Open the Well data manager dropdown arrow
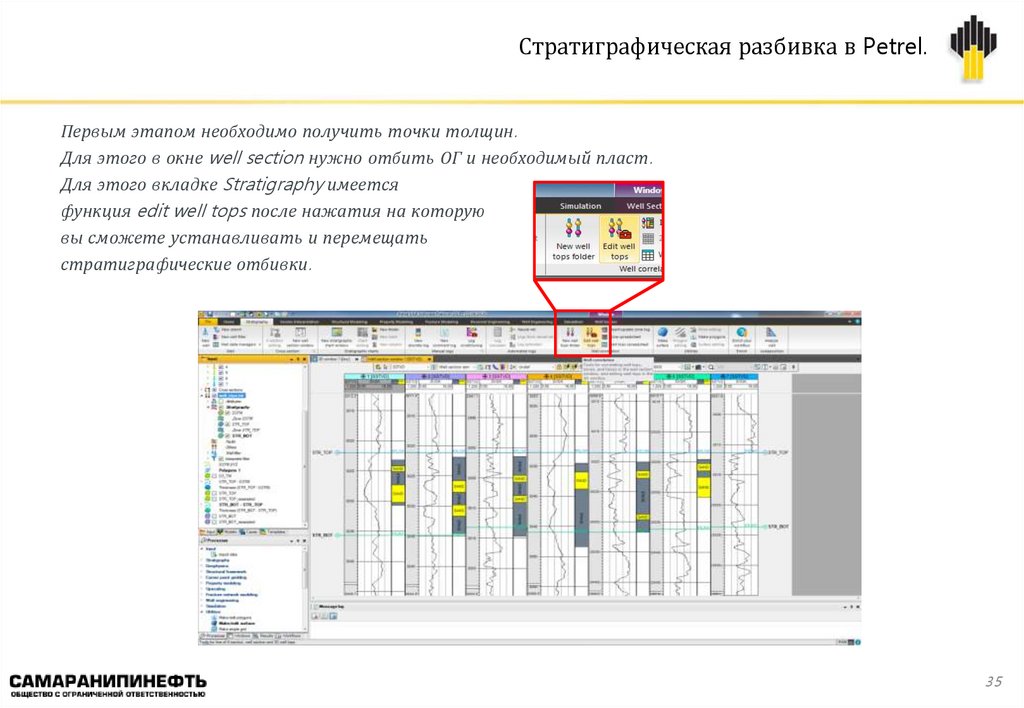This screenshot has width=1024, height=708. pyautogui.click(x=259, y=344)
